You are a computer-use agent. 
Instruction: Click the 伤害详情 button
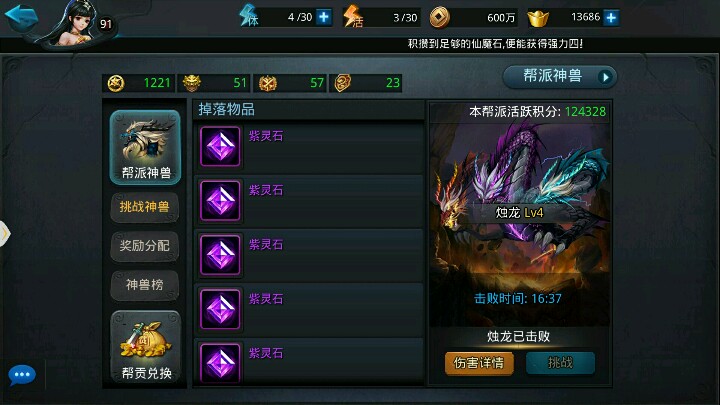479,363
